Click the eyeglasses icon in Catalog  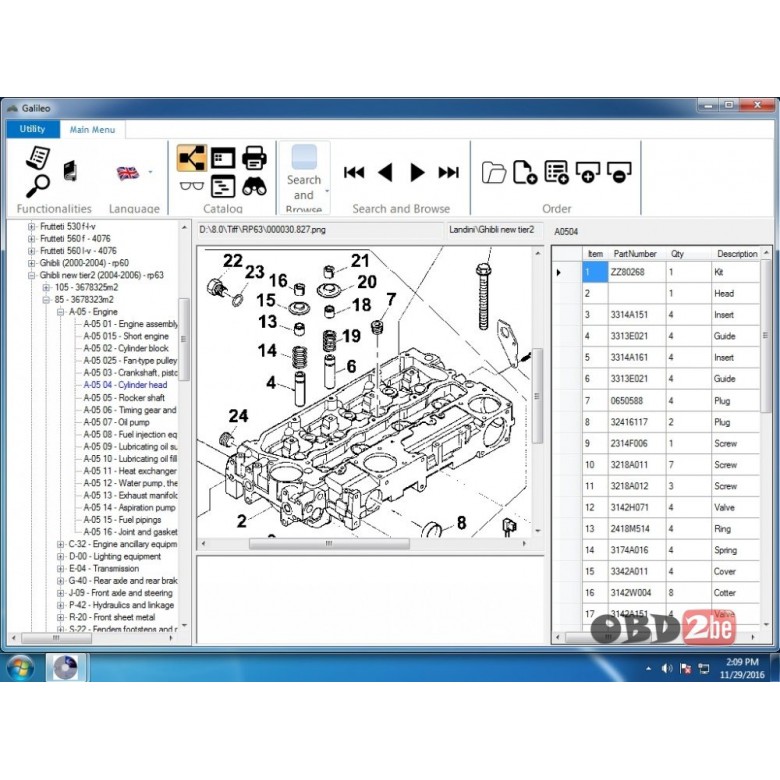192,186
